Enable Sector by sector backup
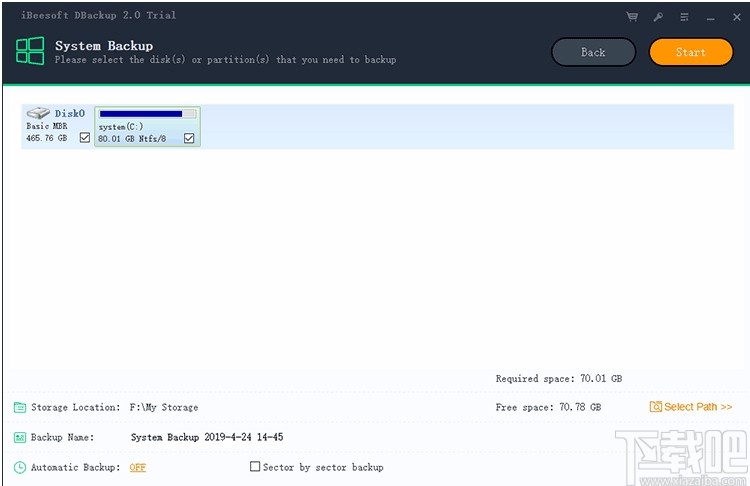Viewport: 750px width, 486px height. [x=255, y=466]
